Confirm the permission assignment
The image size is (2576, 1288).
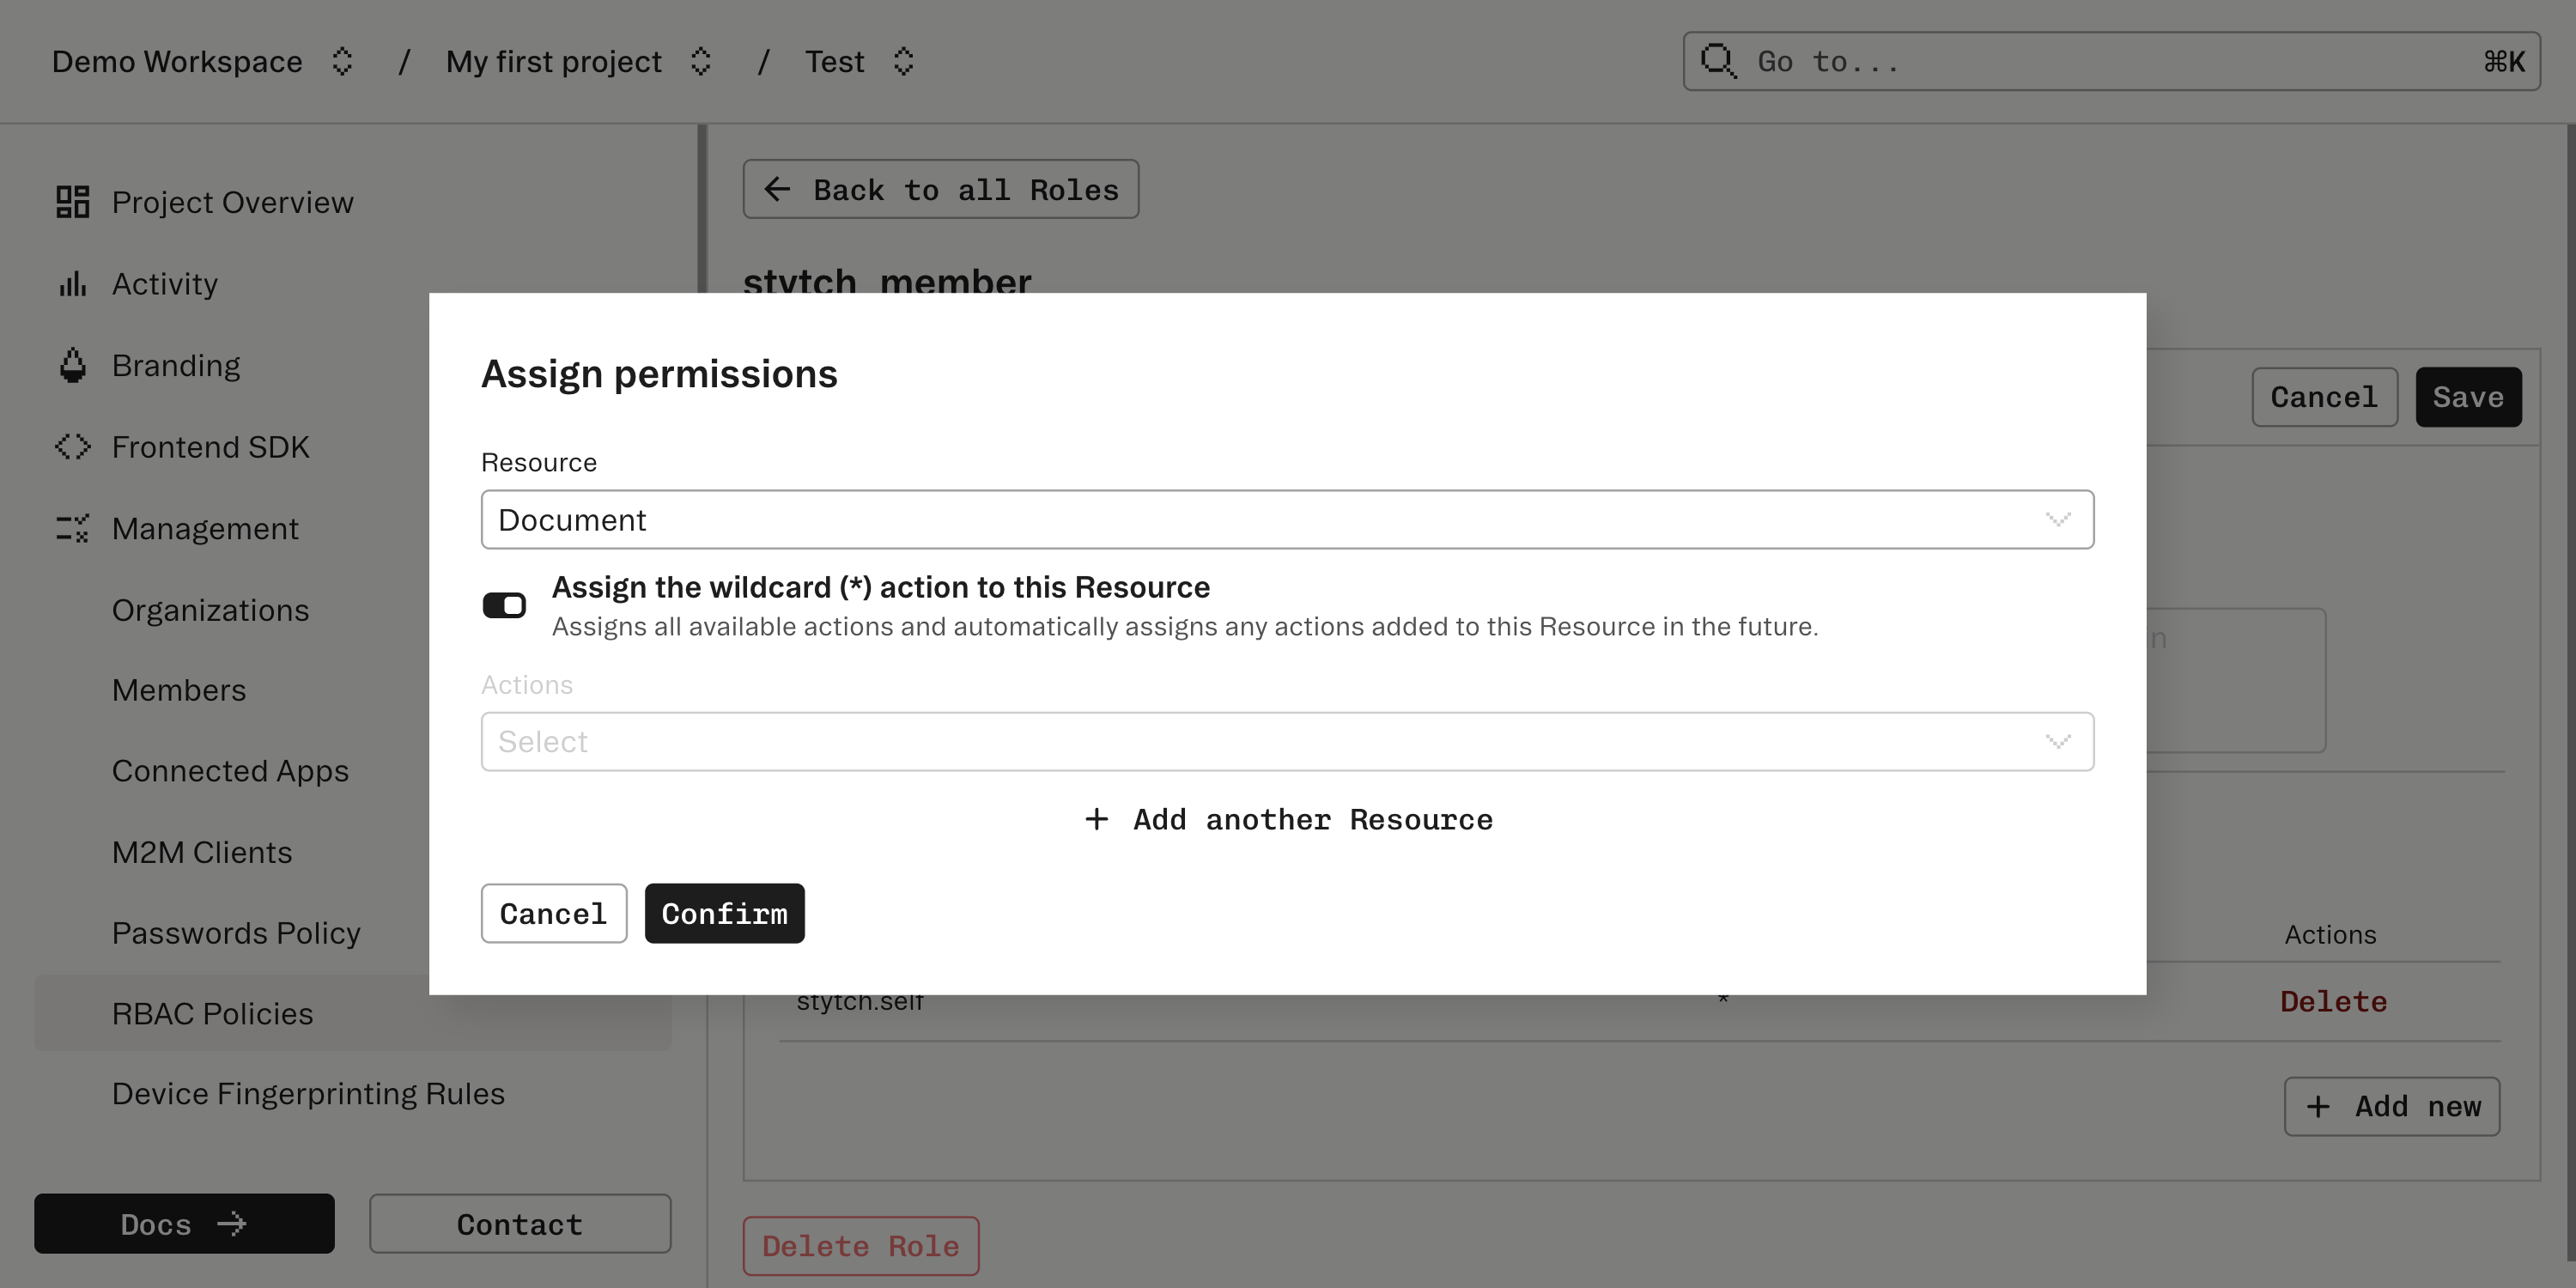[724, 912]
